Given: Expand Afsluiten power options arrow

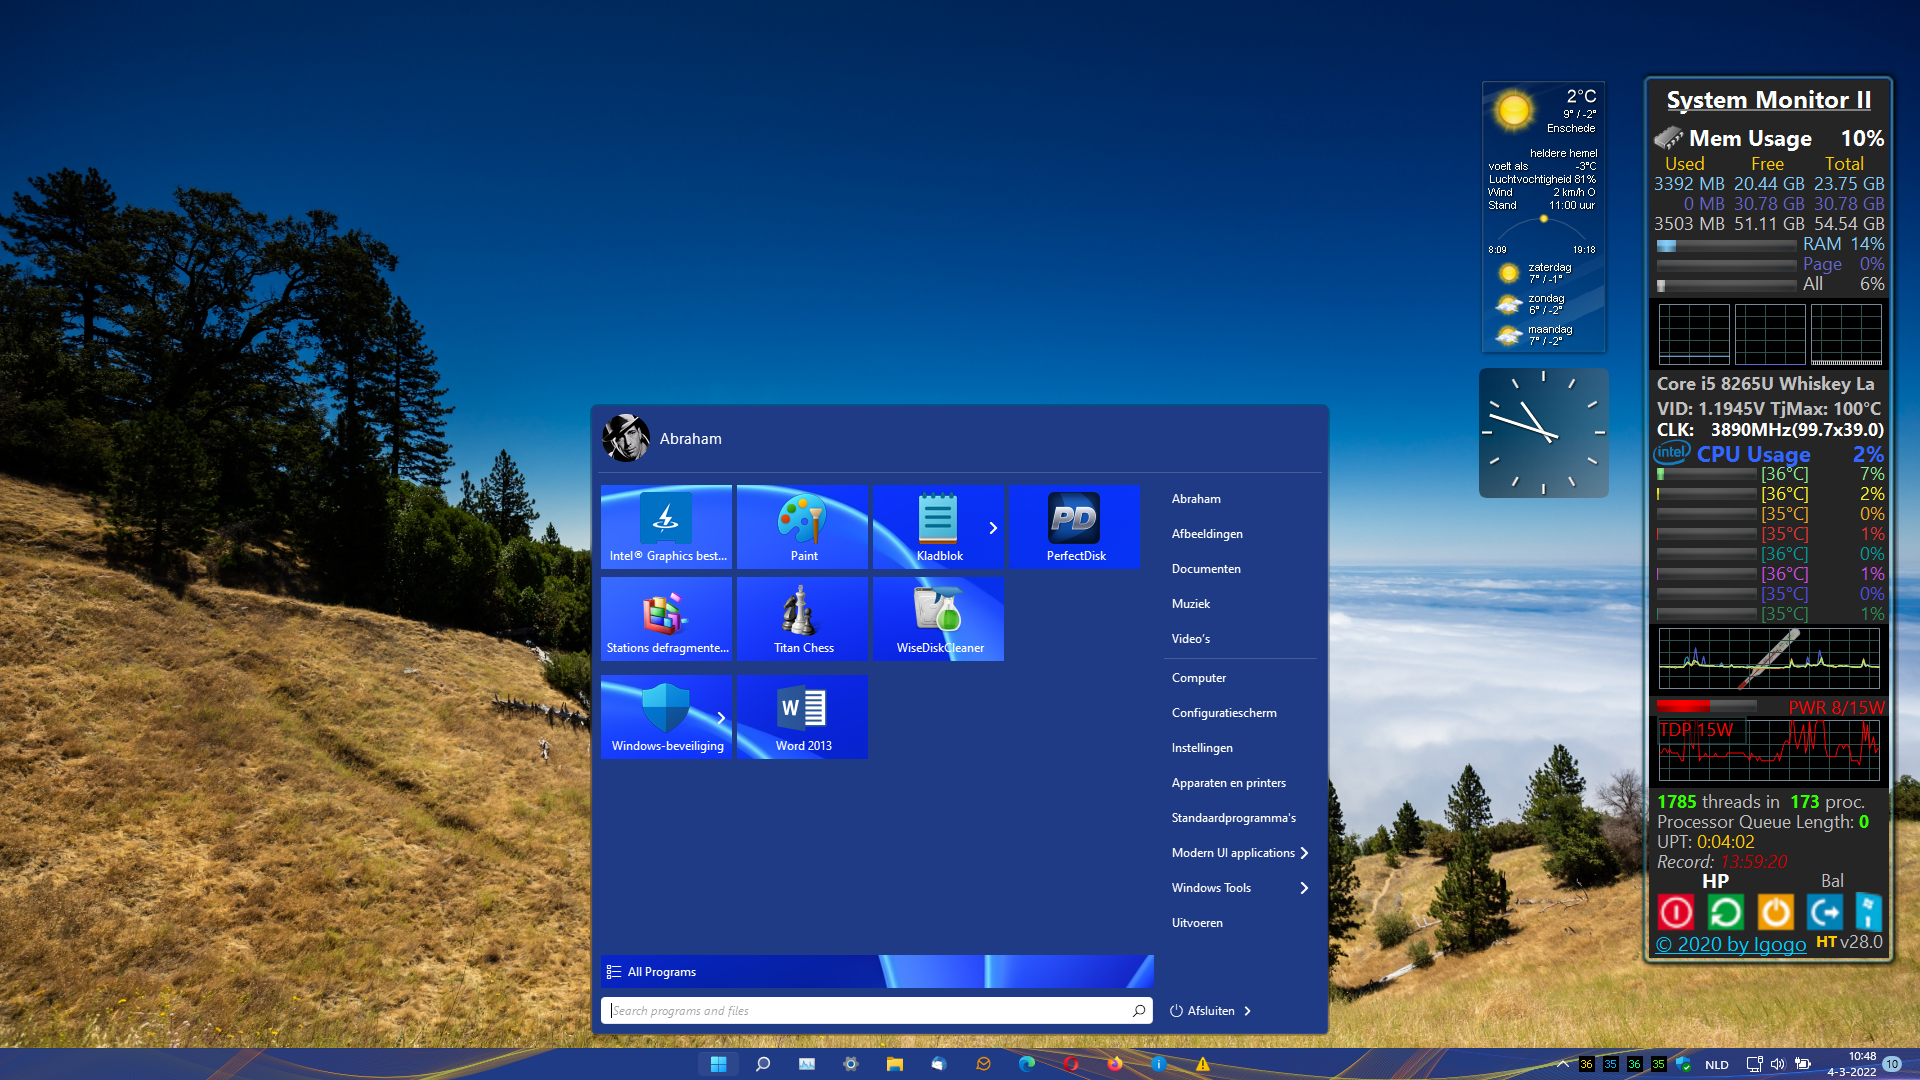Looking at the screenshot, I should pyautogui.click(x=1247, y=1011).
